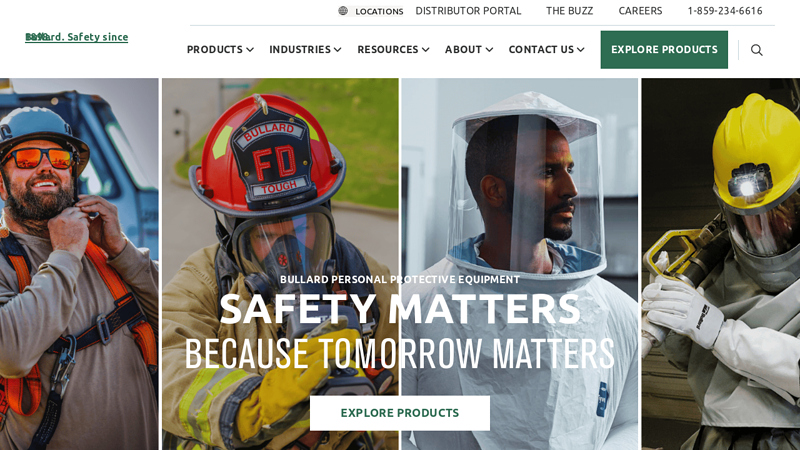Open the About menu chevron

coord(489,49)
